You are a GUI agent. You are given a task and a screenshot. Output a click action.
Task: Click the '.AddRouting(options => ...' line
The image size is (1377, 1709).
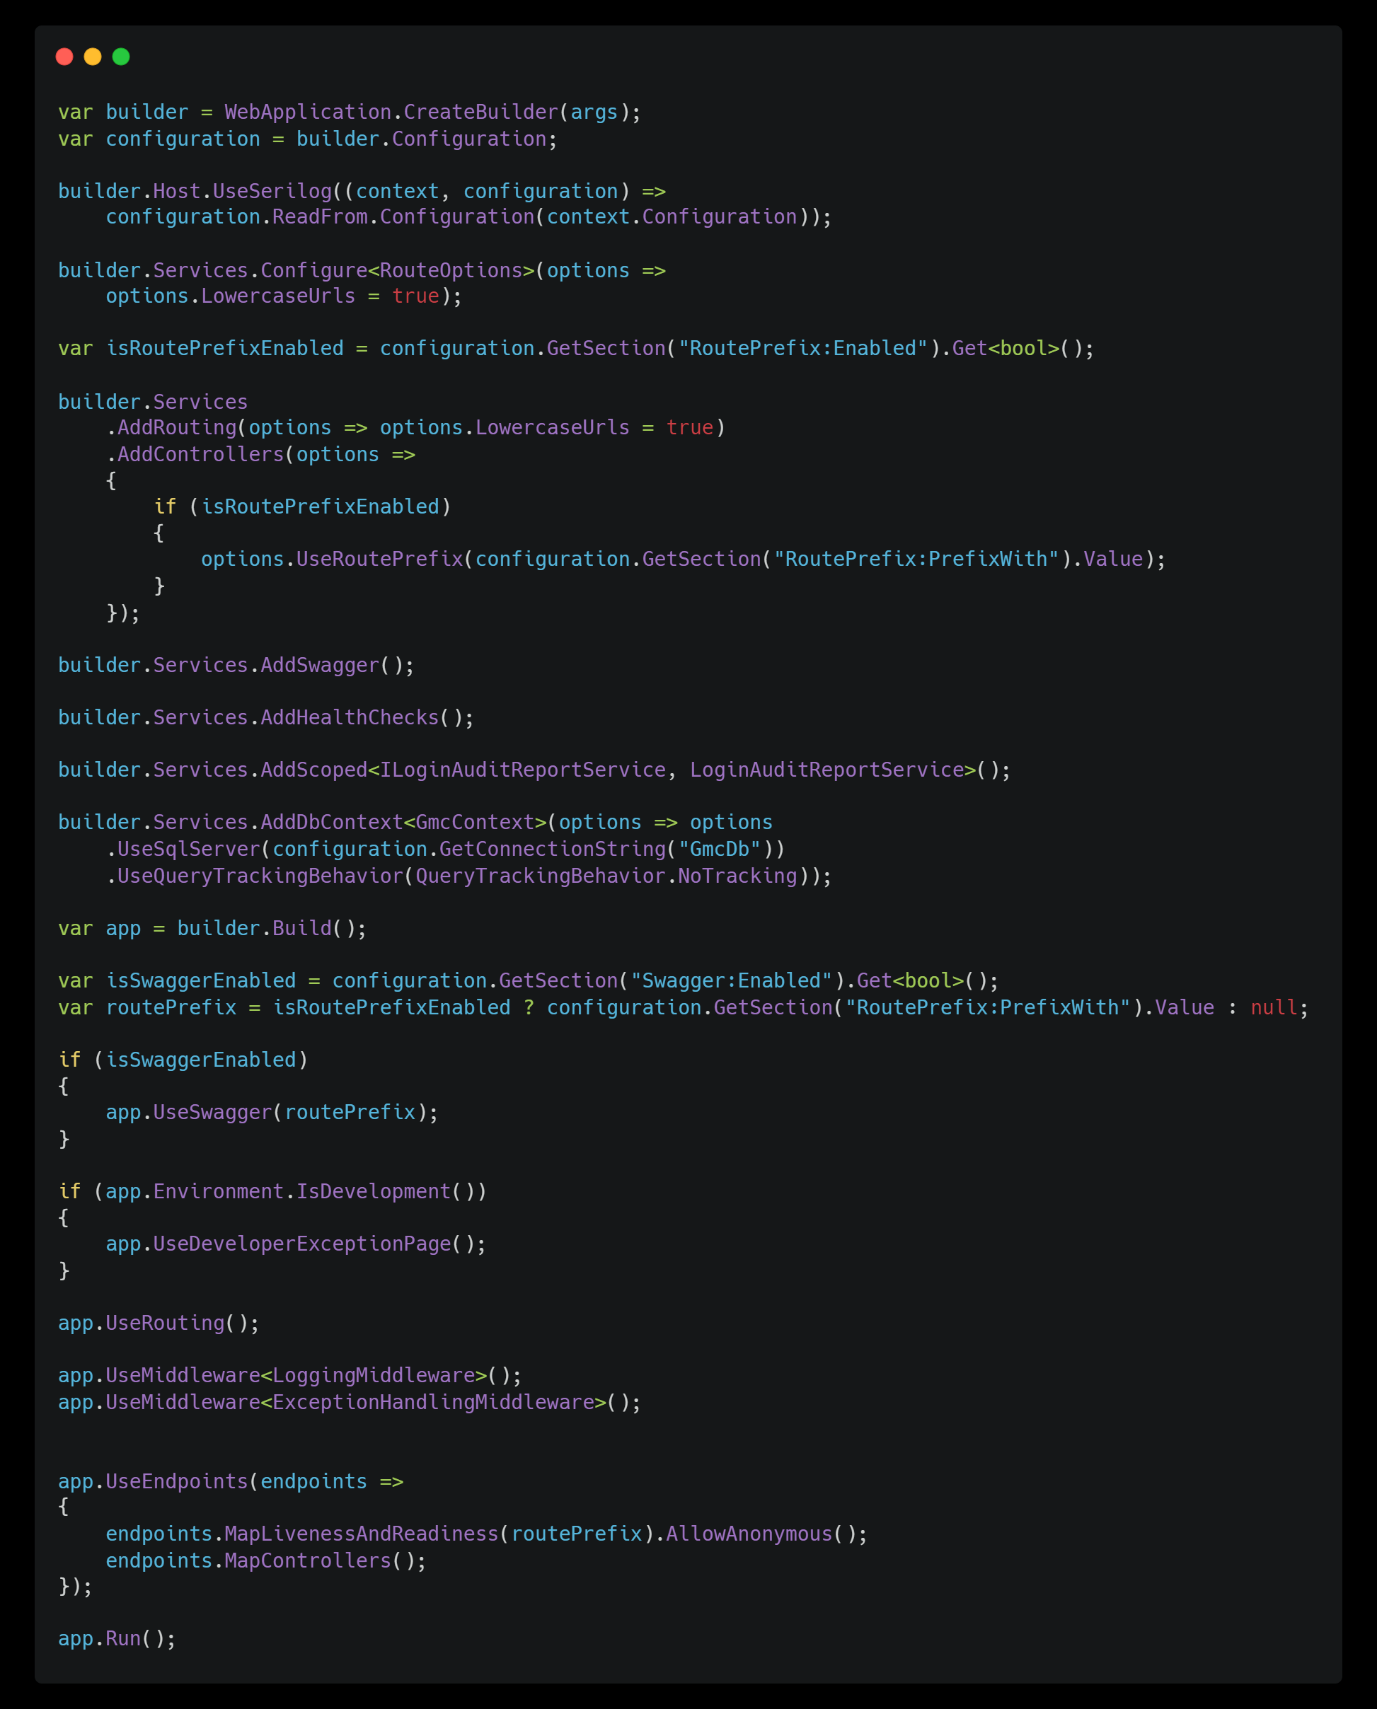tap(416, 428)
